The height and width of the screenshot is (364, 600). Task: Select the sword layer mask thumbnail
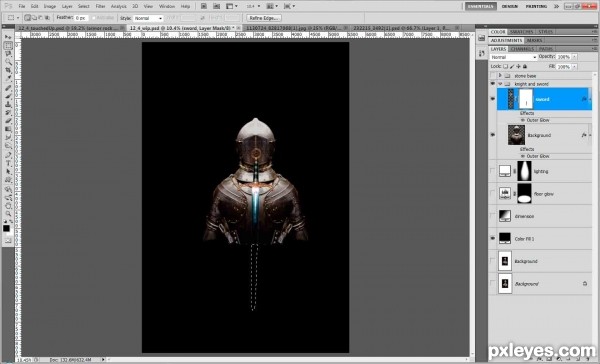[x=526, y=99]
